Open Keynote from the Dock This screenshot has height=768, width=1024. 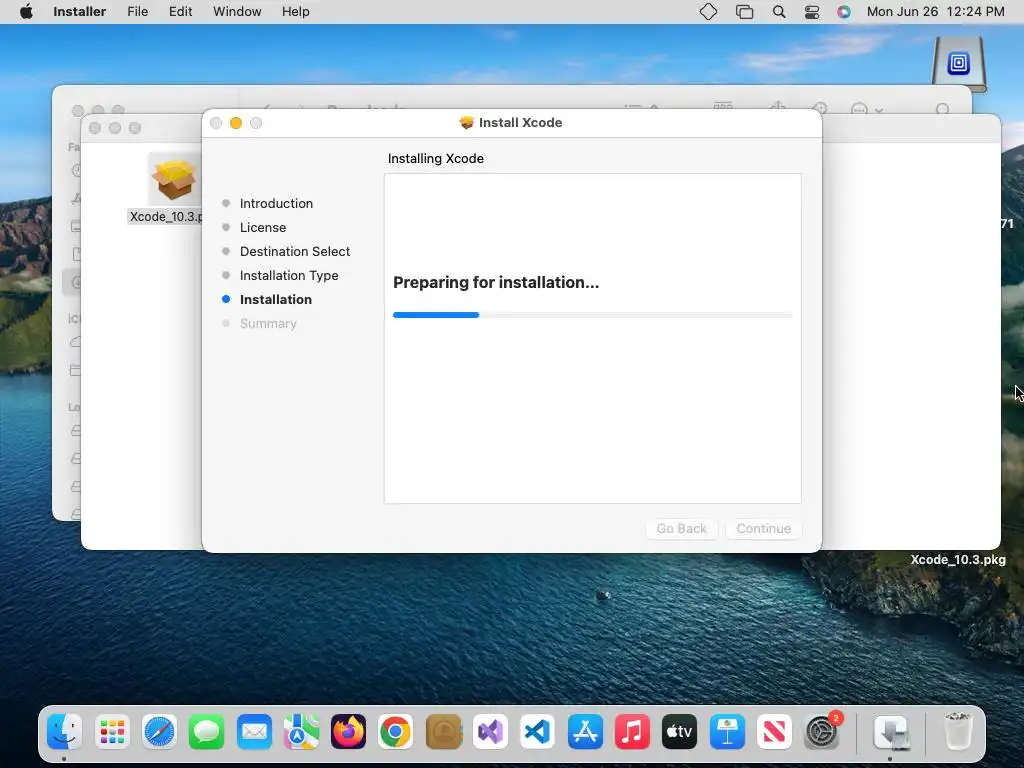[x=727, y=731]
